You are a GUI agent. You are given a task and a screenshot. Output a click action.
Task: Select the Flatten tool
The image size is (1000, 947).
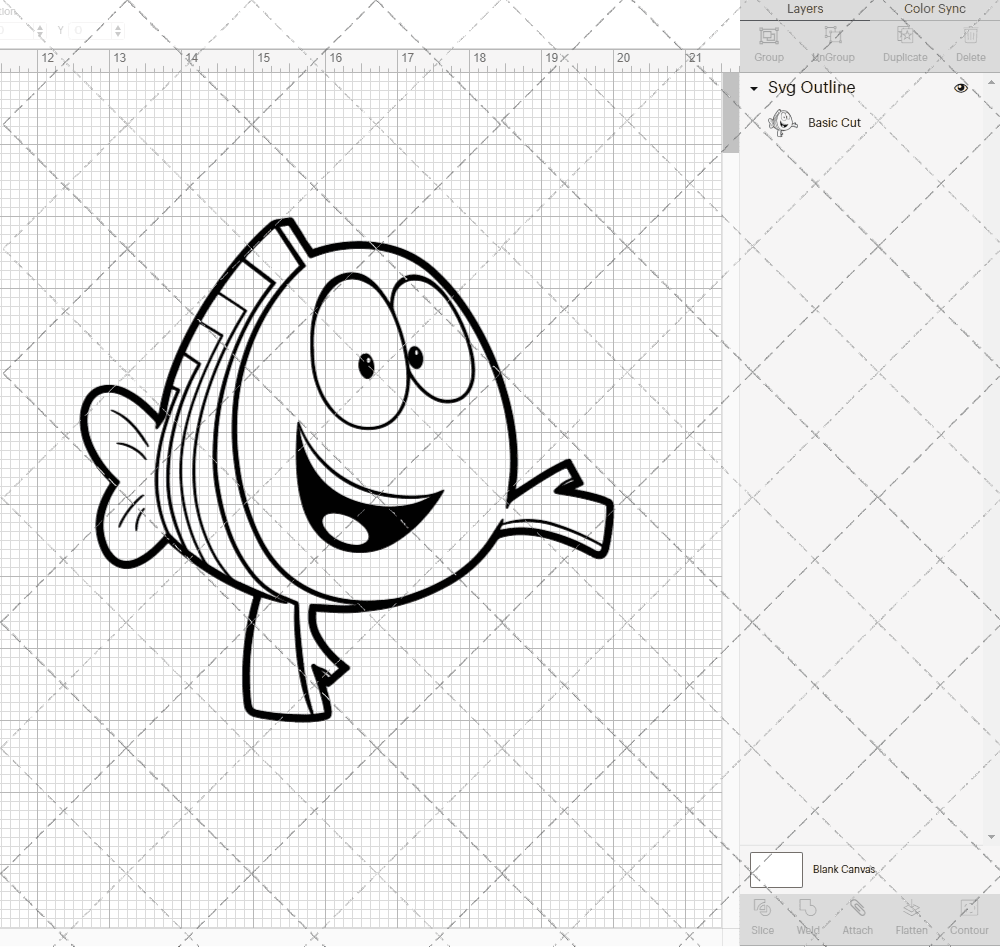[x=911, y=915]
